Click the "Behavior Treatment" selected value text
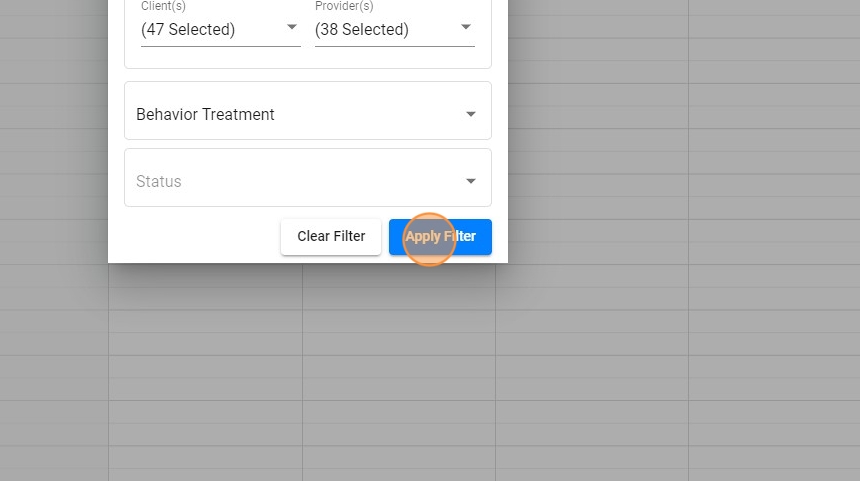 205,114
